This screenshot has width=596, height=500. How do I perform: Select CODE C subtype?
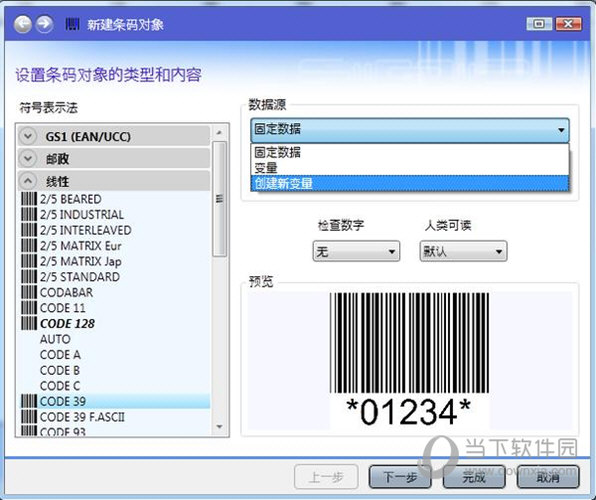(60, 386)
